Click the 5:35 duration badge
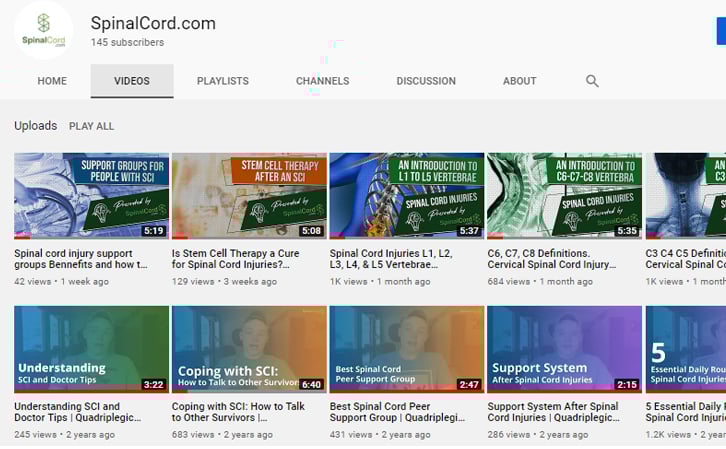The image size is (726, 449). point(627,231)
